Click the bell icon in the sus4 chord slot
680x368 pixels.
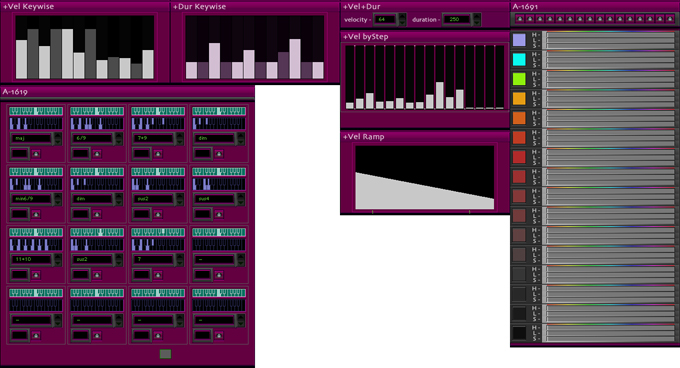pos(219,214)
